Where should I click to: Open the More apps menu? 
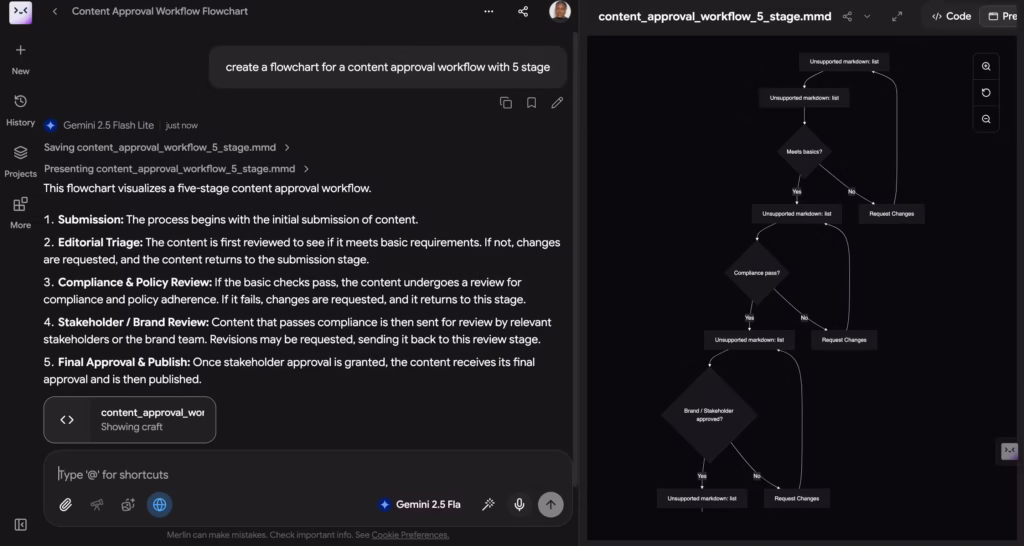coord(20,212)
